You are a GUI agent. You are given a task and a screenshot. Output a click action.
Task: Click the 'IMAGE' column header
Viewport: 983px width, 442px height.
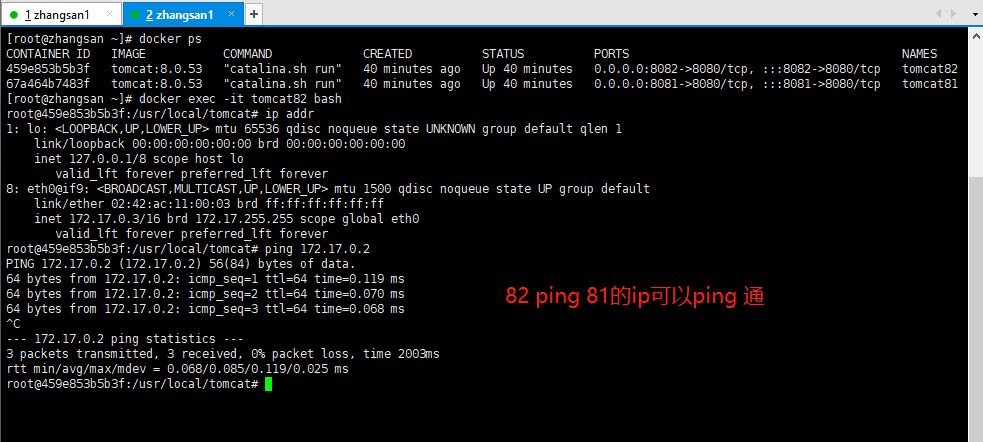pyautogui.click(x=129, y=54)
